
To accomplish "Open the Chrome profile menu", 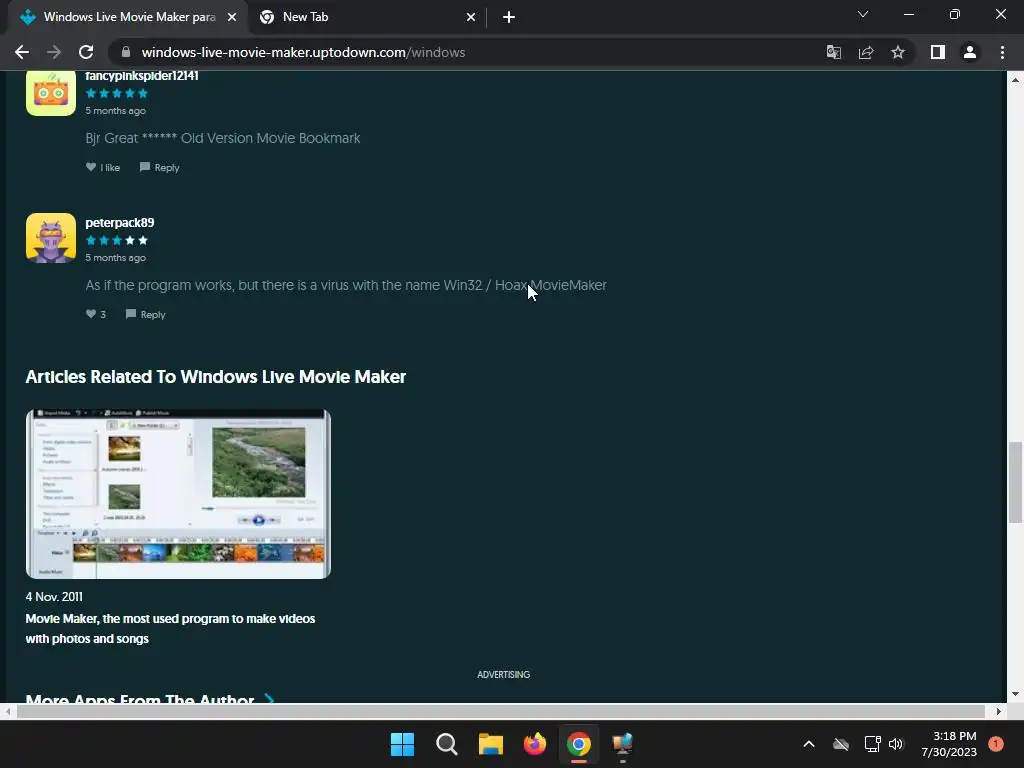I will (970, 52).
